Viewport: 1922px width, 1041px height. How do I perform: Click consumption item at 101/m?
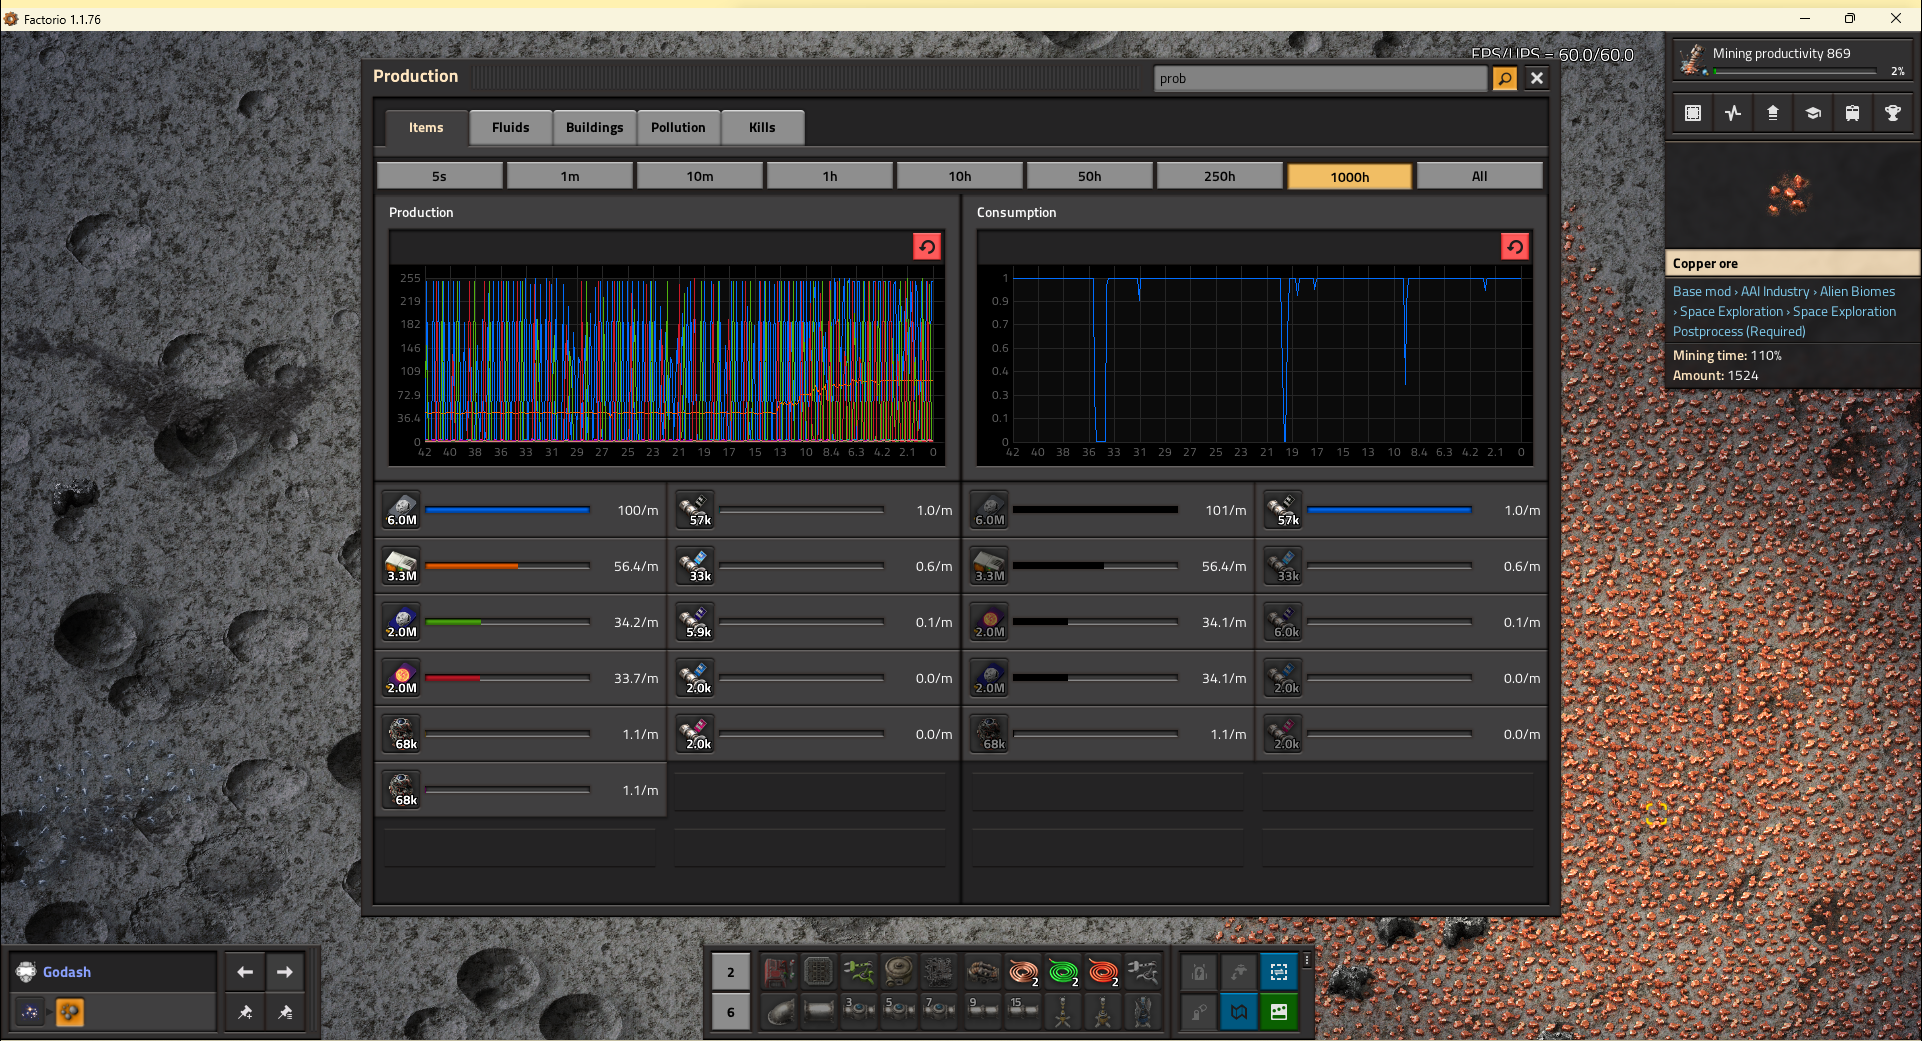pyautogui.click(x=990, y=510)
